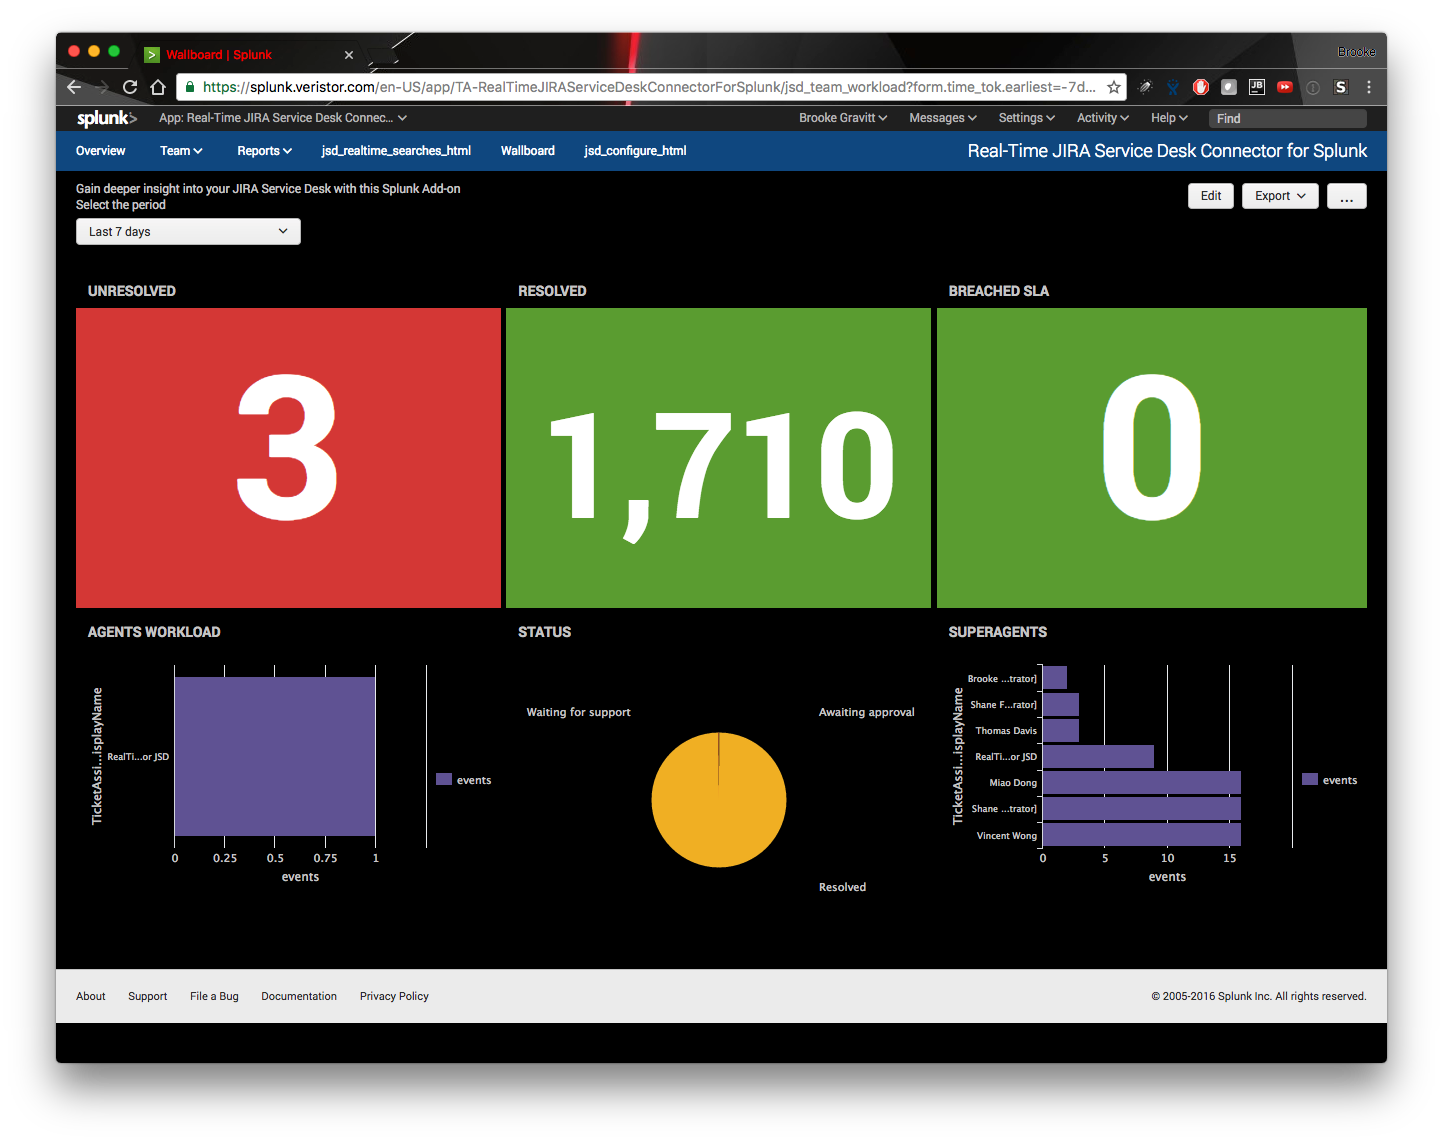Click the Awaiting approval pie label
Image resolution: width=1443 pixels, height=1143 pixels.
pos(867,712)
